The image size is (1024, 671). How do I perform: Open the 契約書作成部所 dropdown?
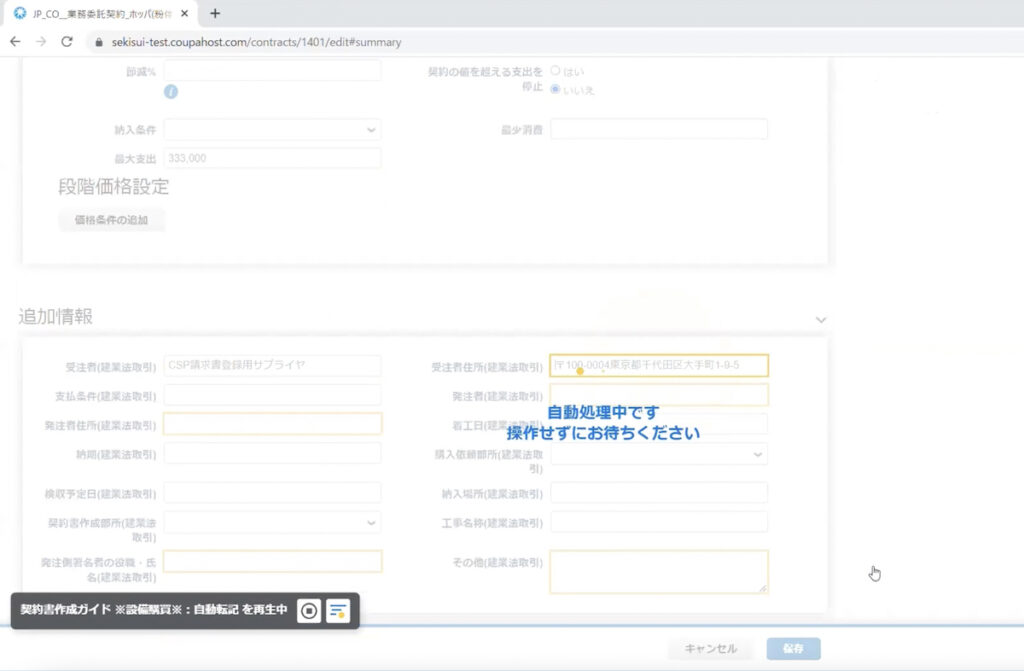click(x=272, y=522)
